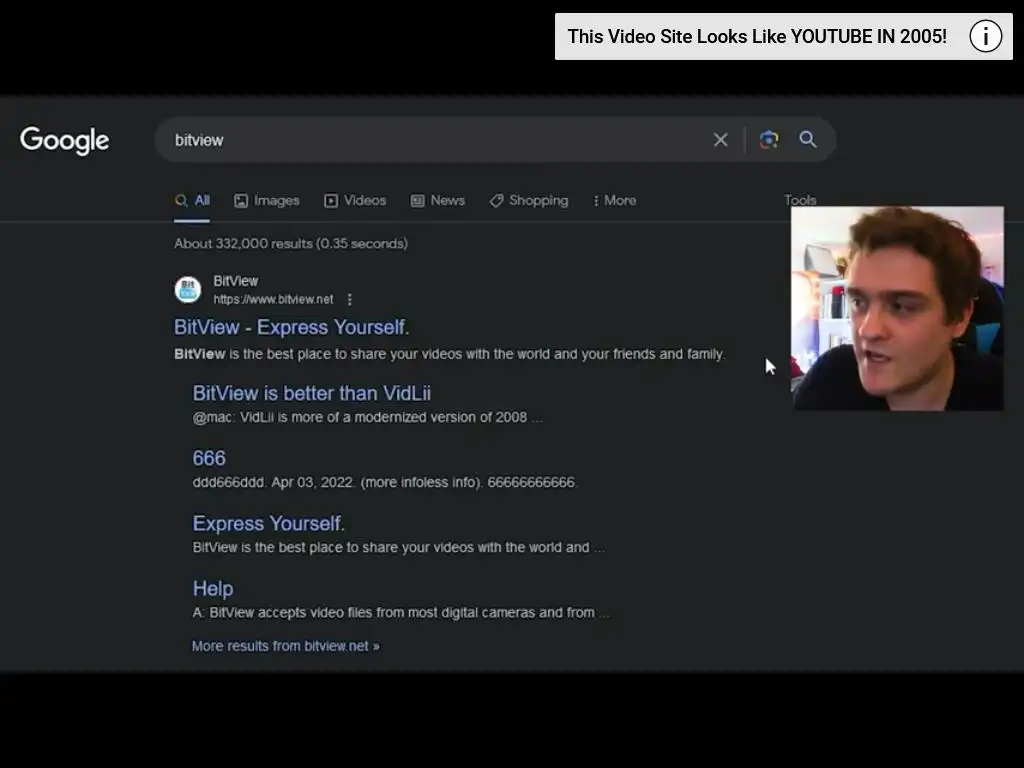1024x768 pixels.
Task: Select the All results tab
Action: coord(192,200)
